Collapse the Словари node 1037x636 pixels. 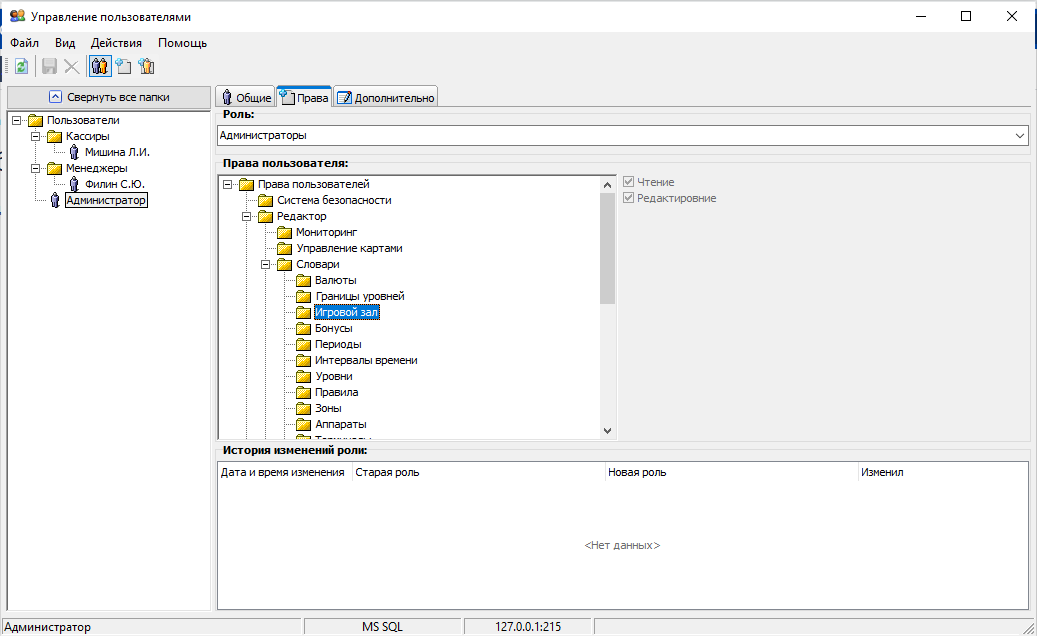point(265,264)
